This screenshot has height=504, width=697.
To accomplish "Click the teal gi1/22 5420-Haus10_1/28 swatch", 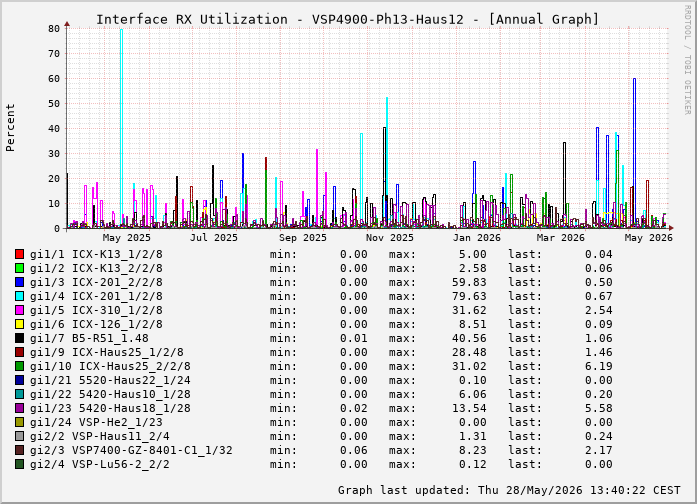I will [19, 394].
